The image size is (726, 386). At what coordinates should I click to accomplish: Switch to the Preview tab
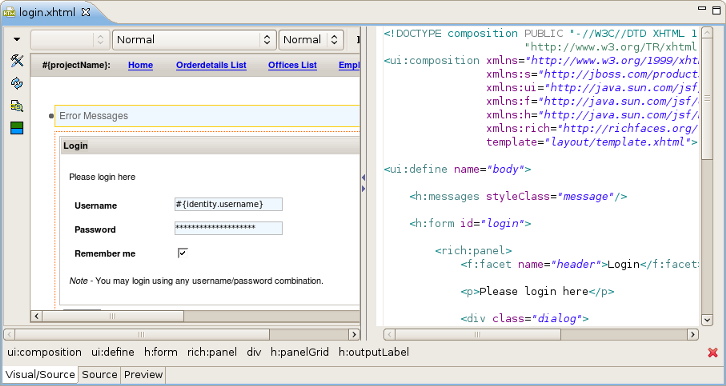144,374
